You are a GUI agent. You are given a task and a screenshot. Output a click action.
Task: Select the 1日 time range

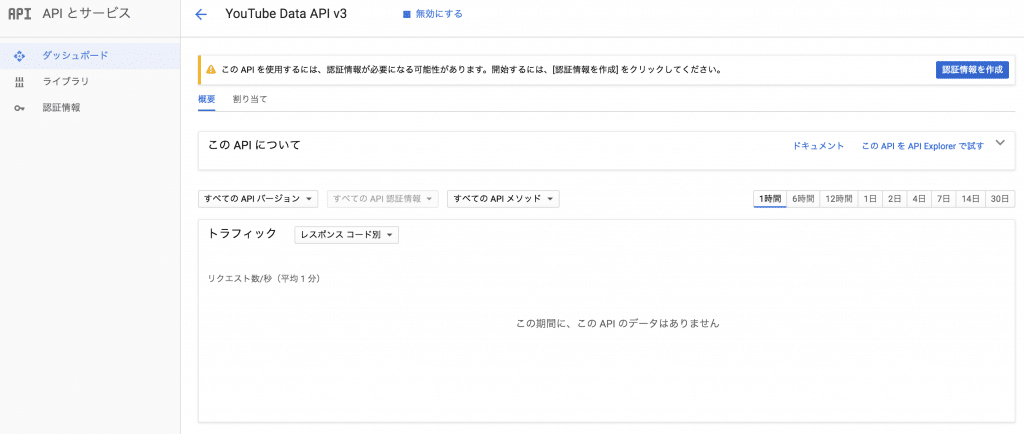tap(869, 199)
